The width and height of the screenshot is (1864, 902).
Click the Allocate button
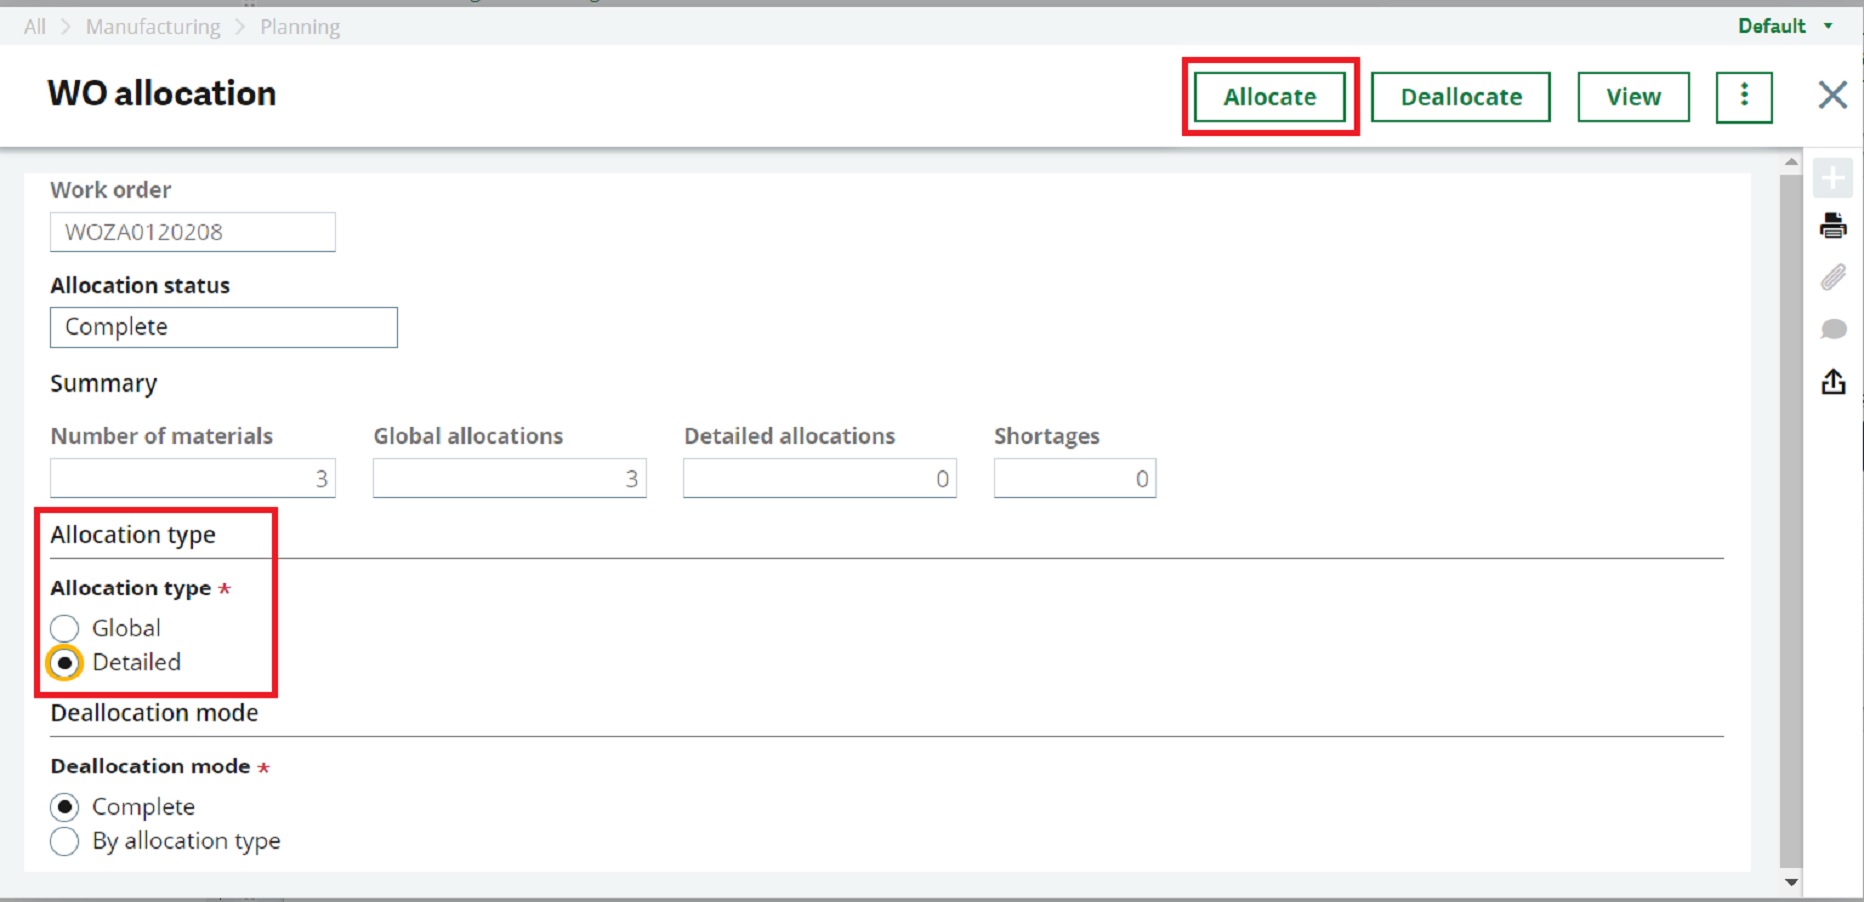(x=1269, y=96)
